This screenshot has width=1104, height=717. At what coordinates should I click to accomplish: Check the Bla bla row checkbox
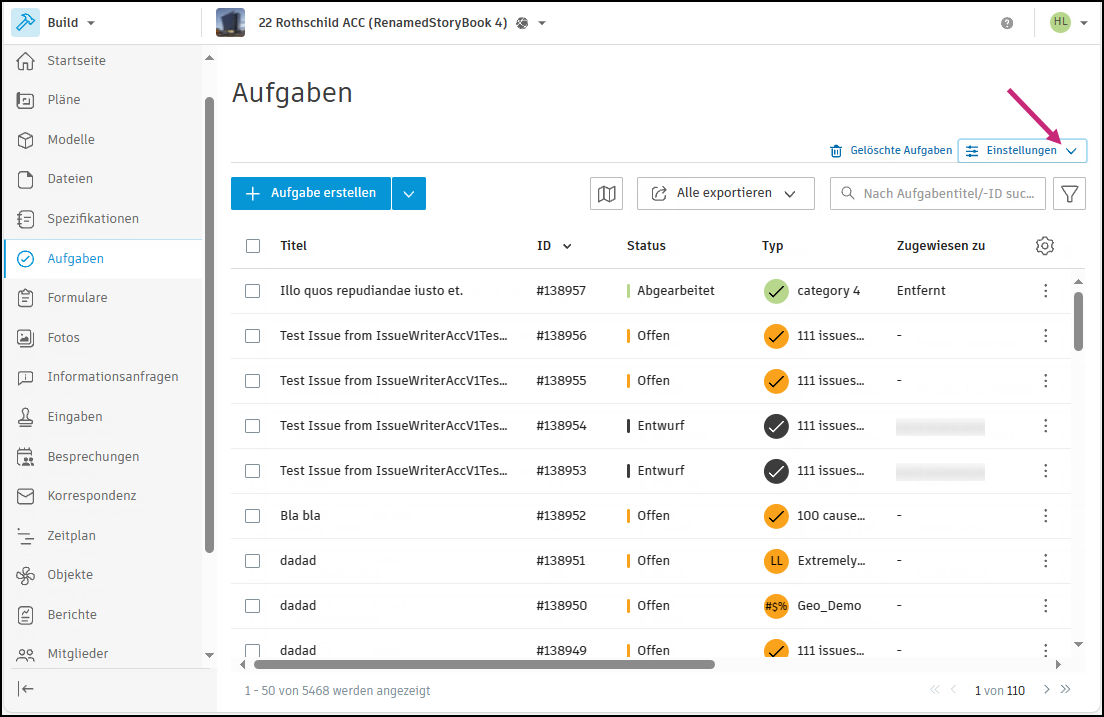tap(253, 516)
